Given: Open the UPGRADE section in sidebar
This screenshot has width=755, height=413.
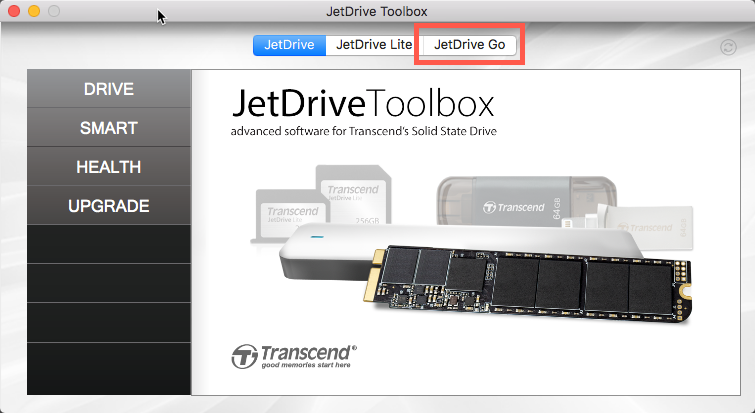Looking at the screenshot, I should click(109, 206).
